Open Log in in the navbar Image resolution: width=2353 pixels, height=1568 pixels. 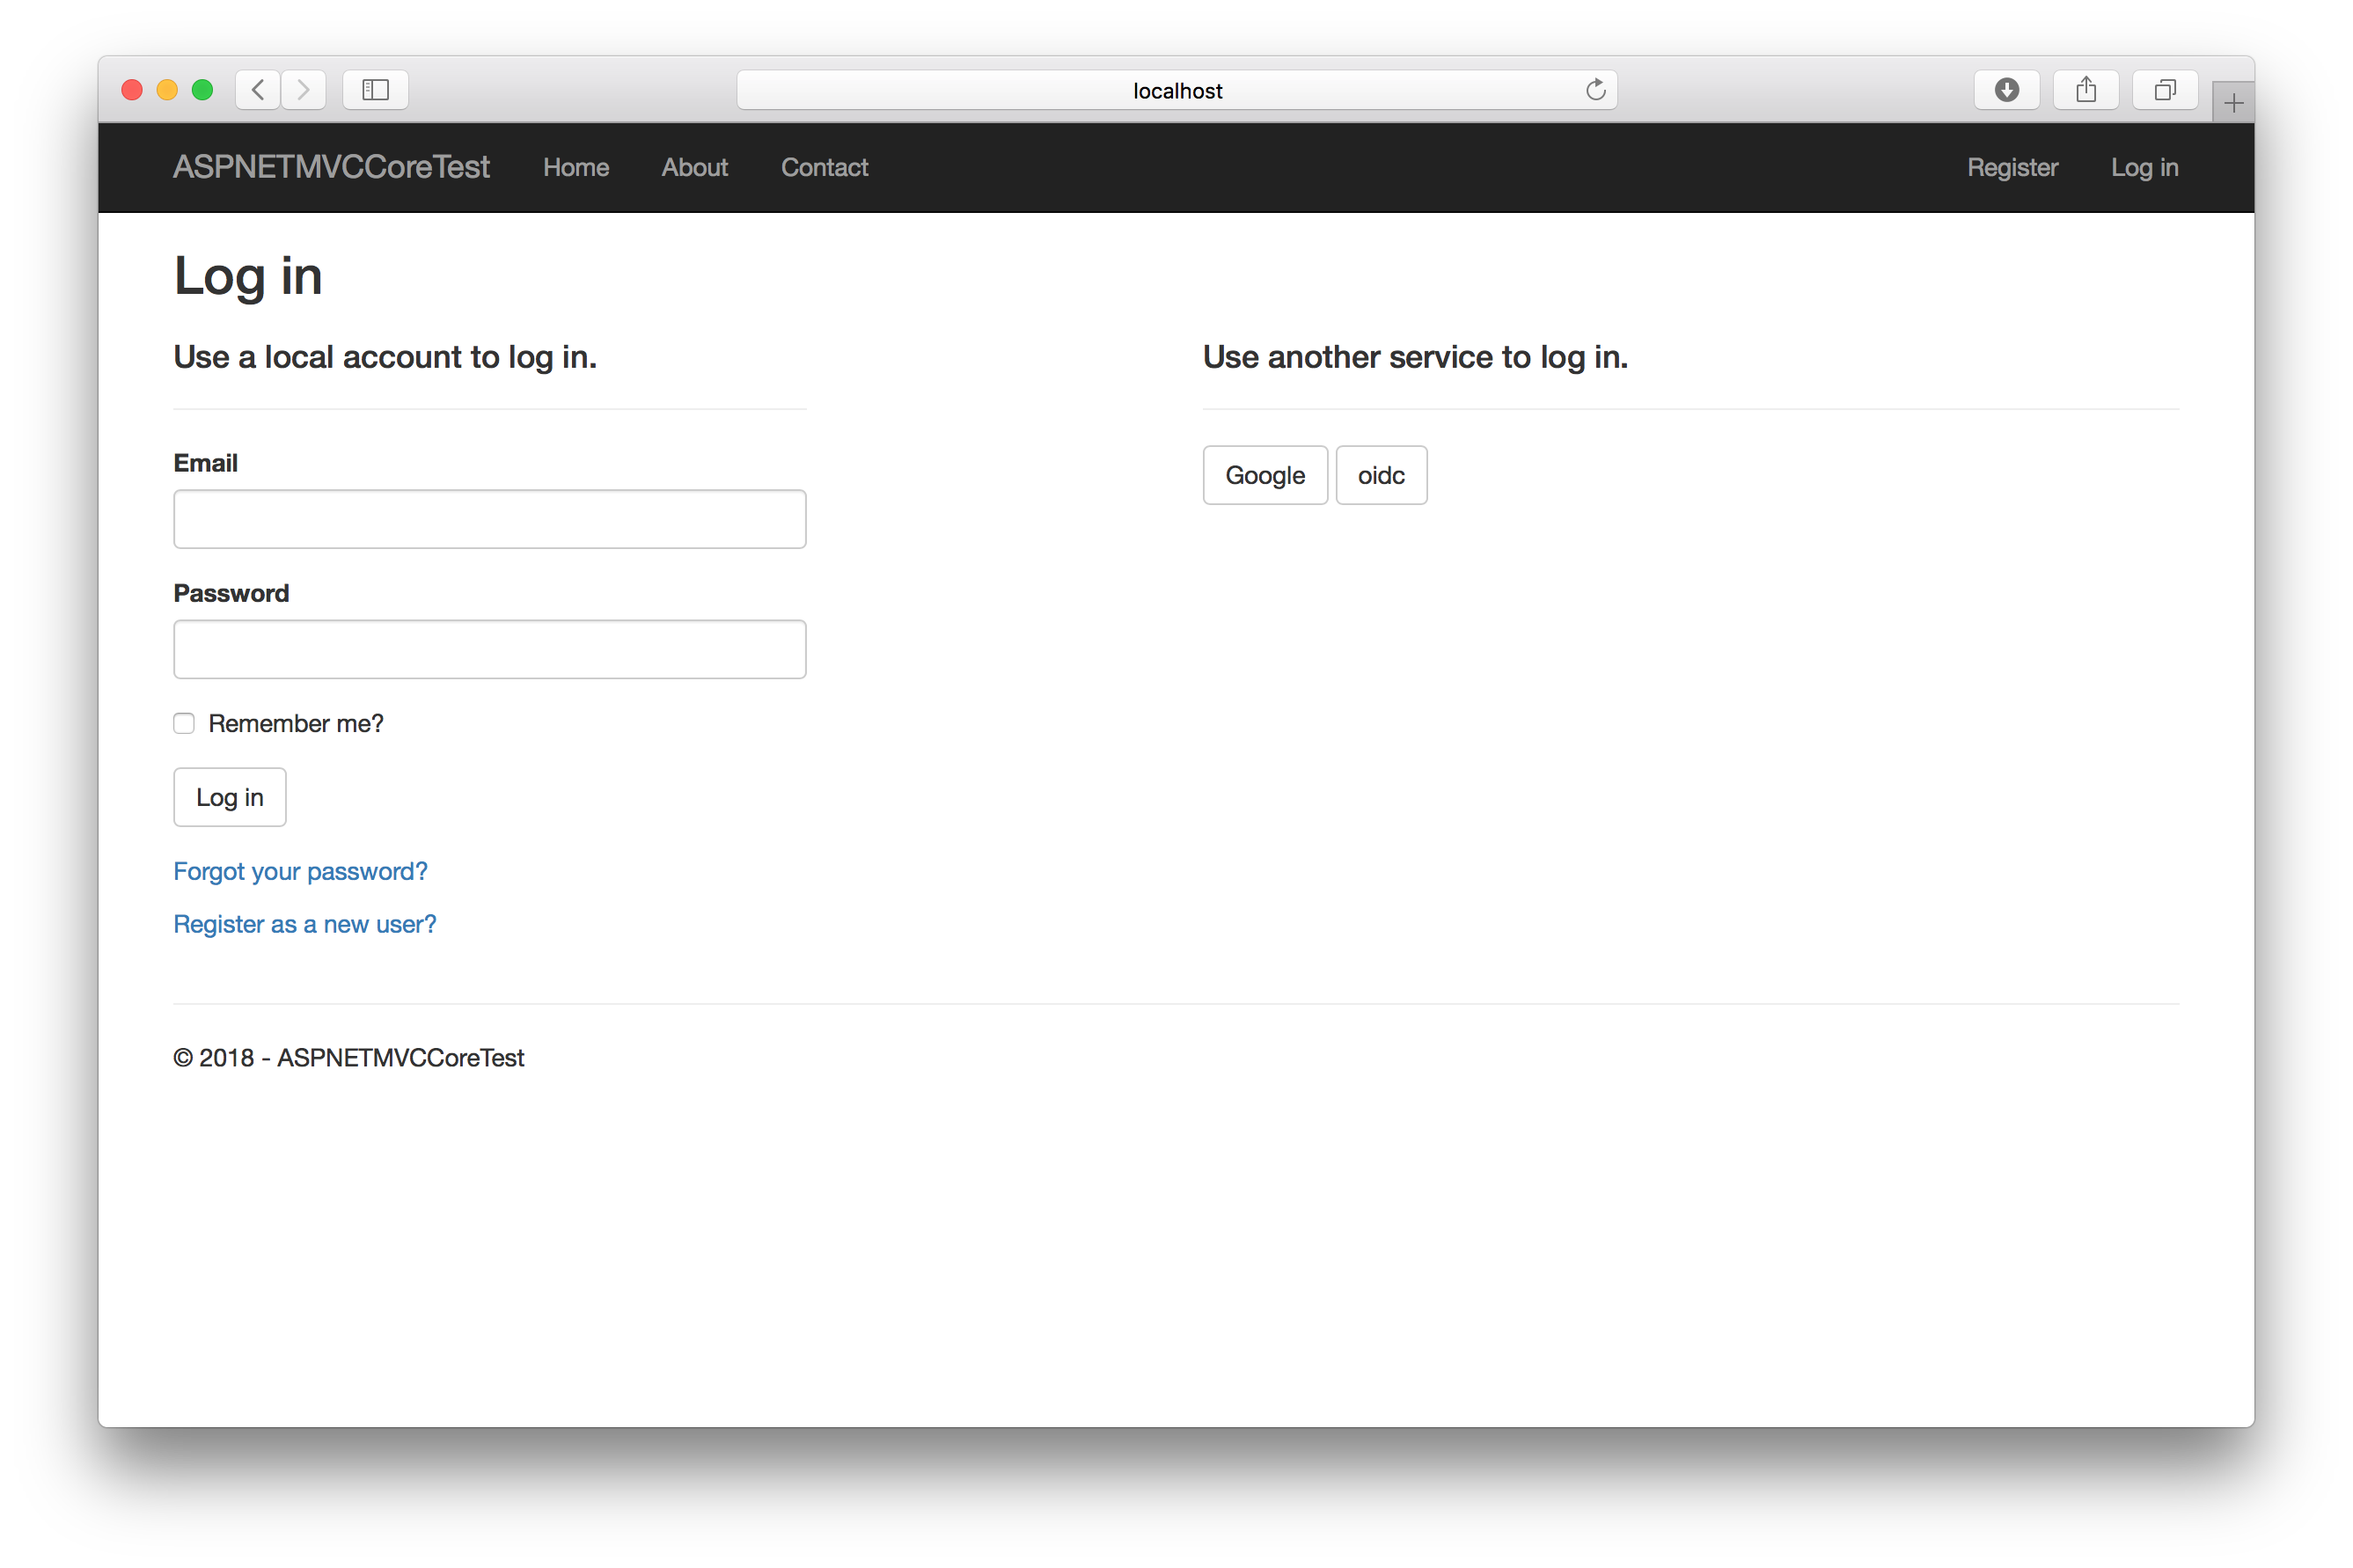tap(2144, 167)
